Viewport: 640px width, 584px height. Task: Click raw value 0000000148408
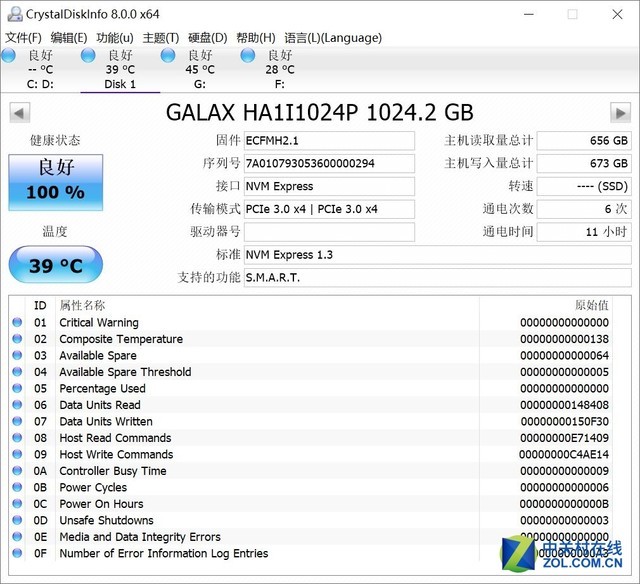pos(564,405)
